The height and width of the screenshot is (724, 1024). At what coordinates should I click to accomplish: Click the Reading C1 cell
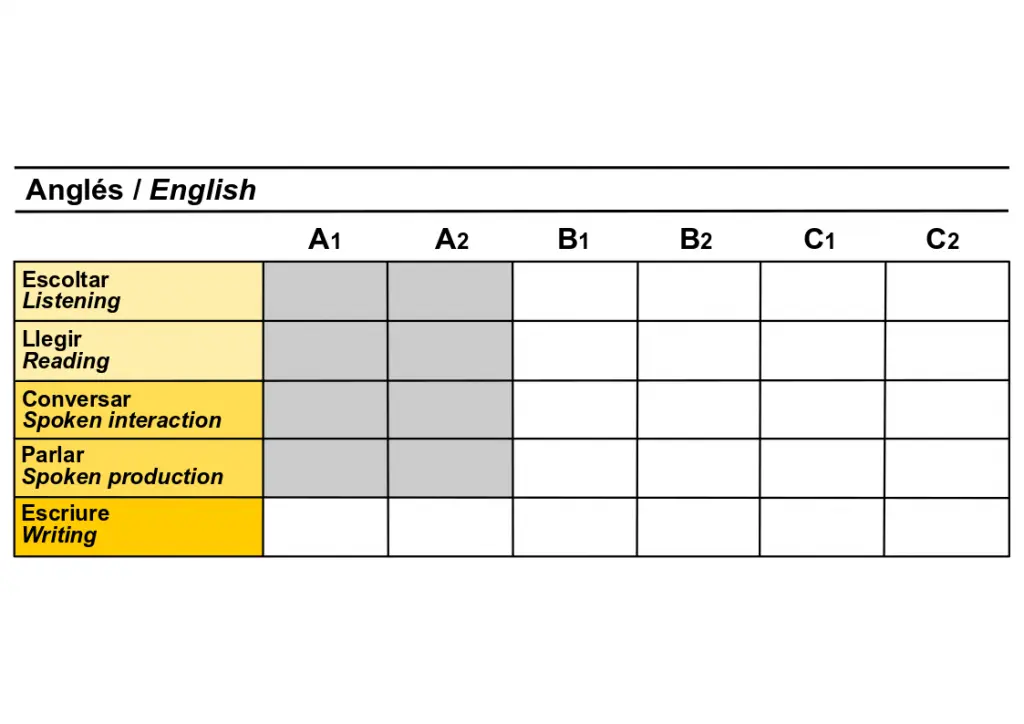822,350
